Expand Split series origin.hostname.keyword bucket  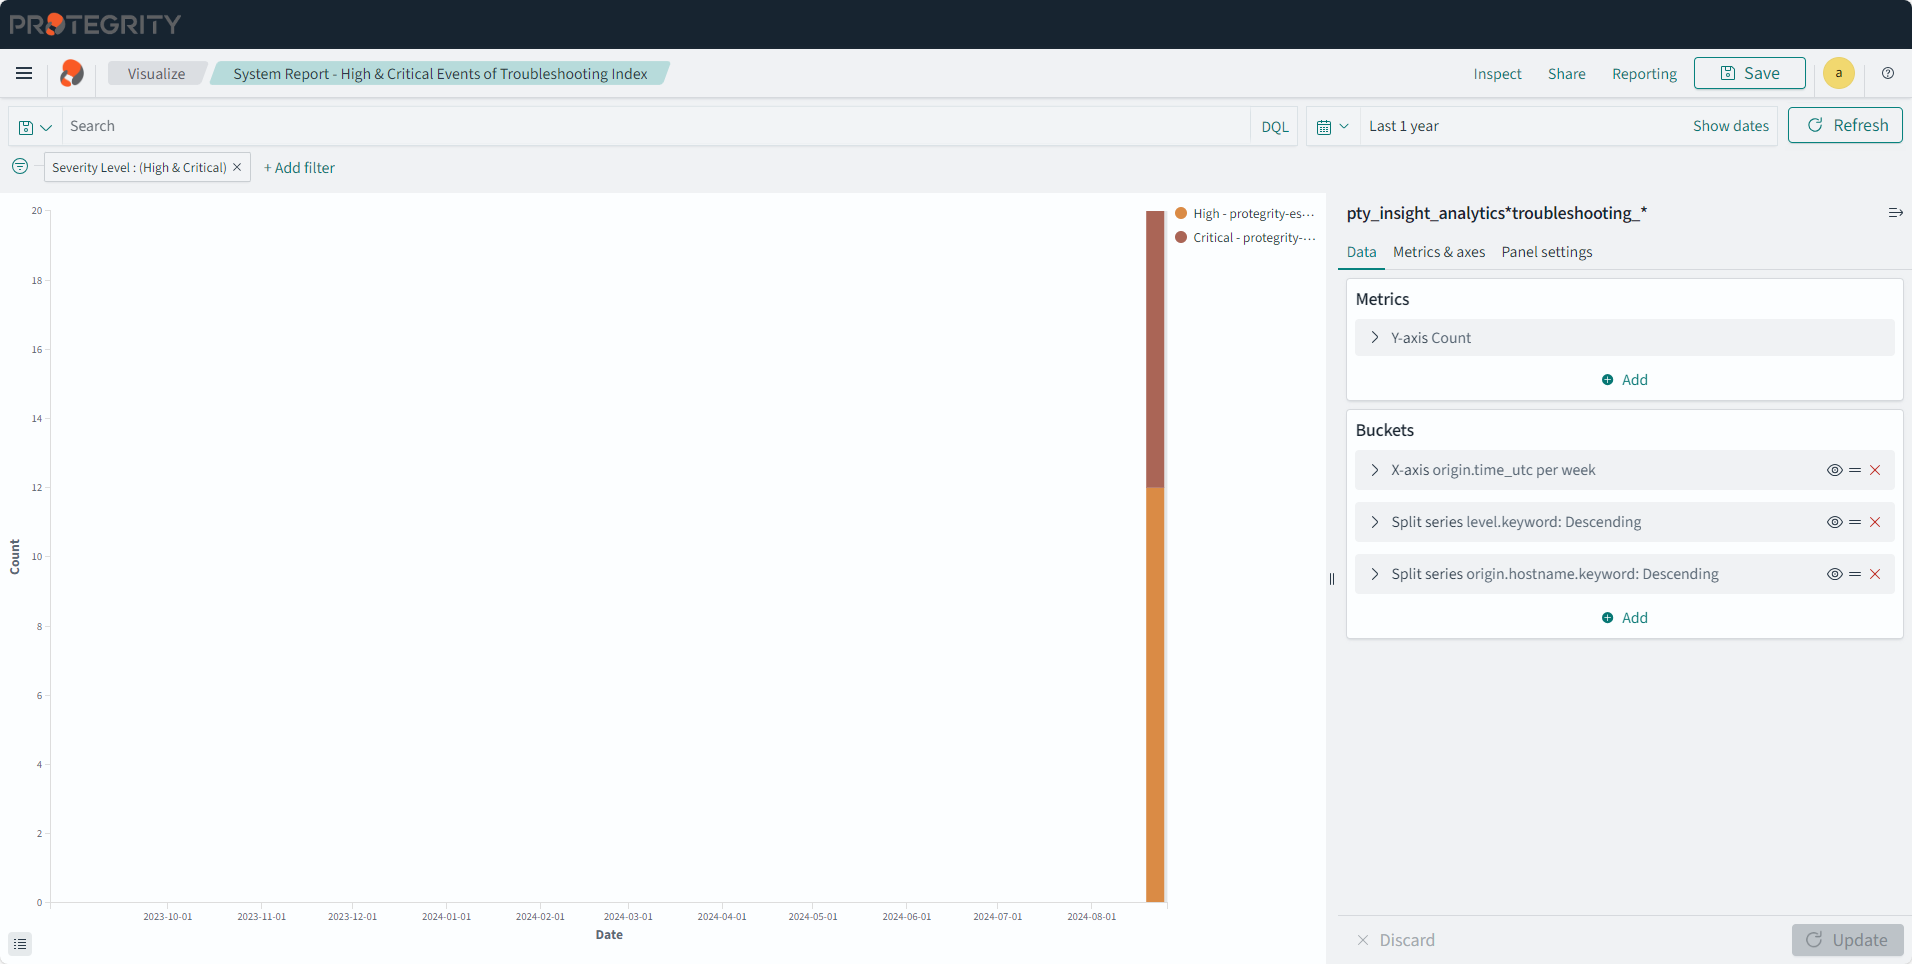pyautogui.click(x=1375, y=574)
